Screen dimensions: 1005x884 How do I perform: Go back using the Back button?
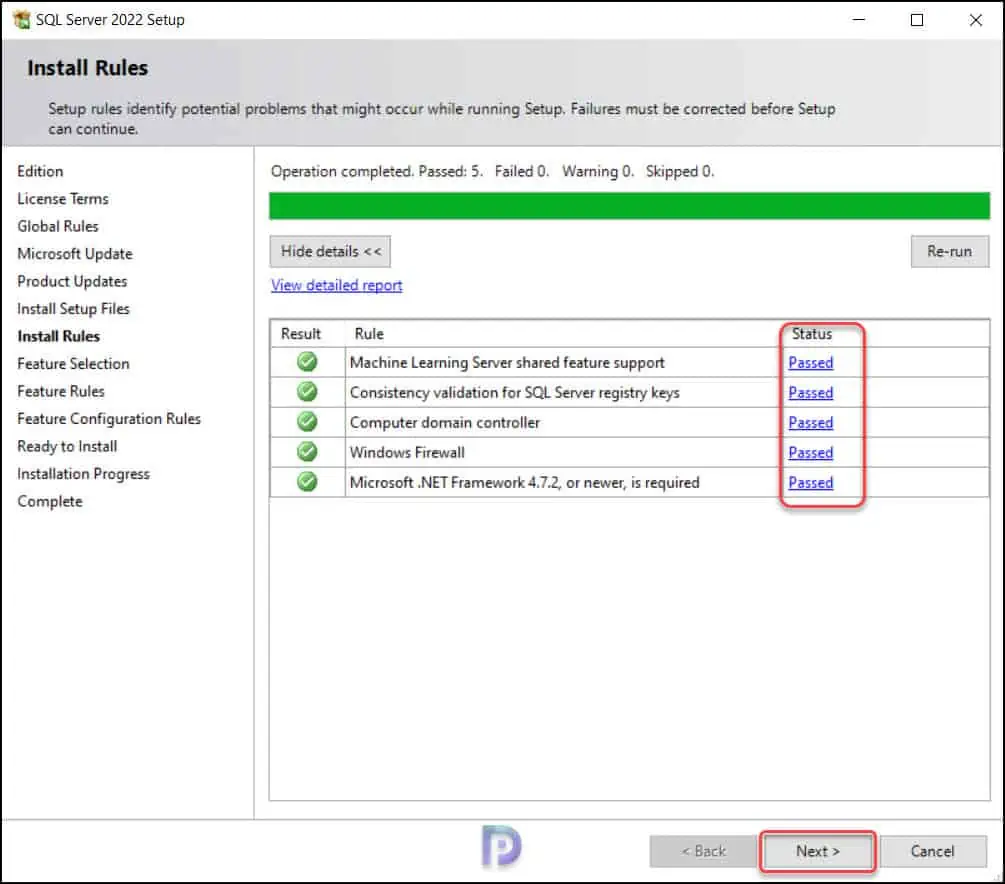703,851
